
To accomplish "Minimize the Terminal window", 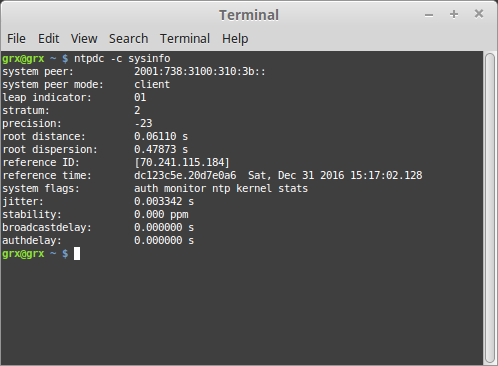I will pyautogui.click(x=429, y=15).
